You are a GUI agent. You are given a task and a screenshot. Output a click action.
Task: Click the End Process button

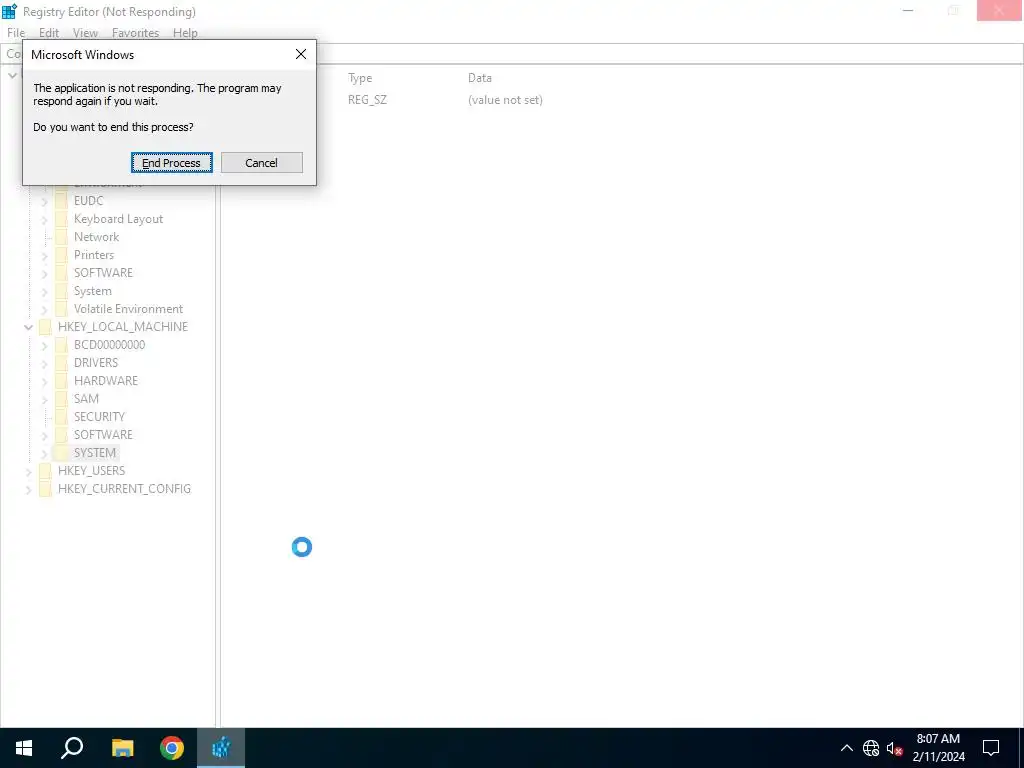(171, 163)
